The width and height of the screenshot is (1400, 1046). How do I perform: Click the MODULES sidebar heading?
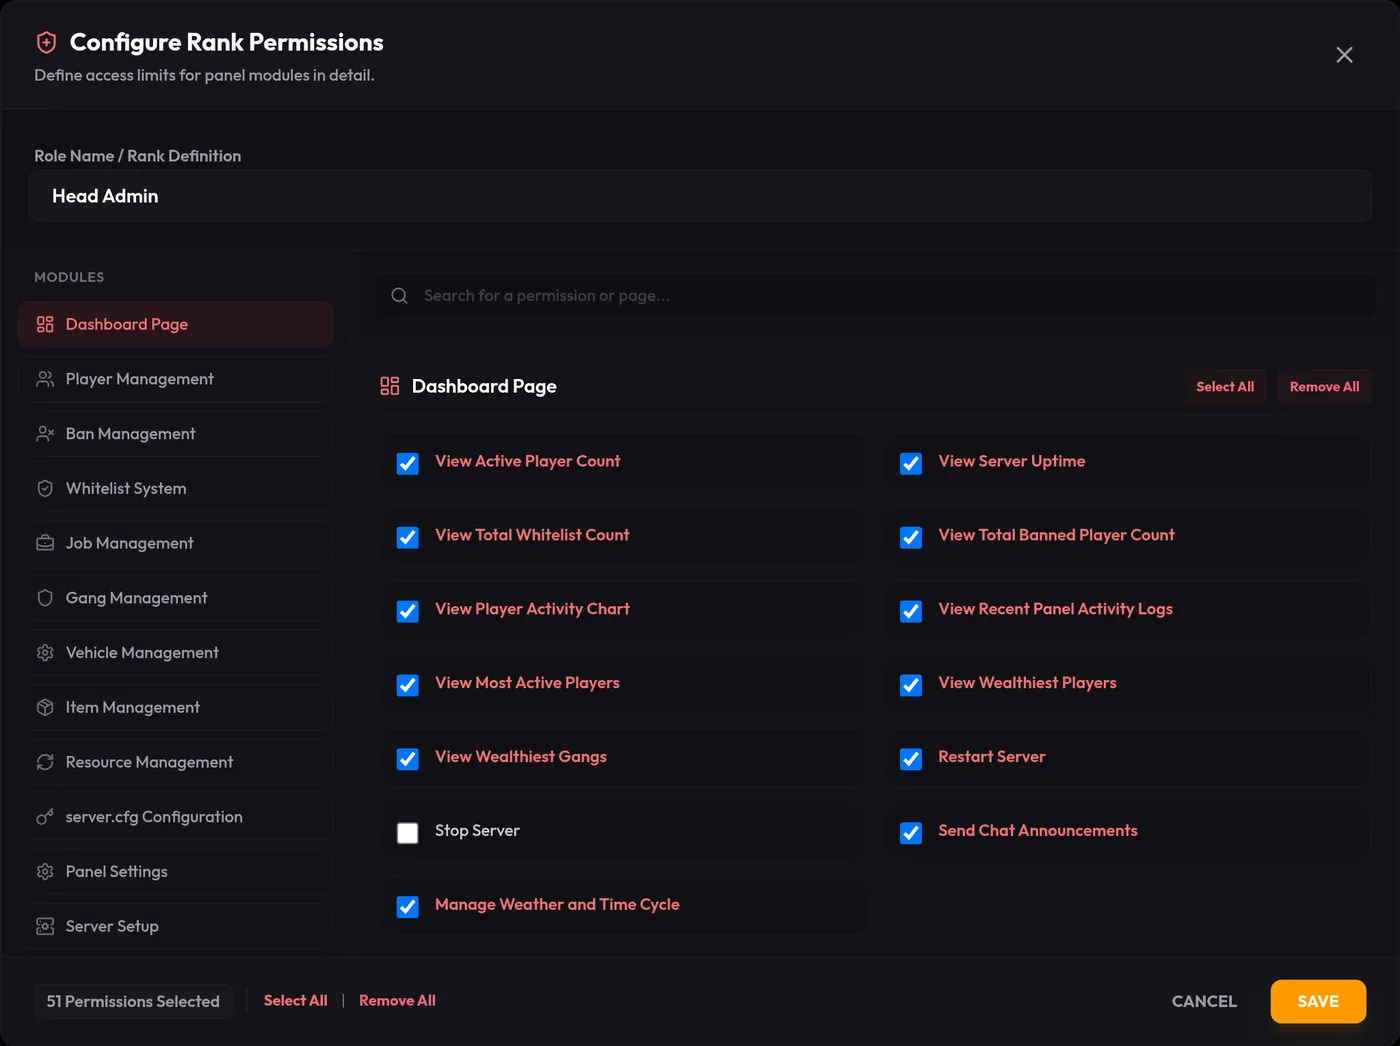(x=69, y=277)
